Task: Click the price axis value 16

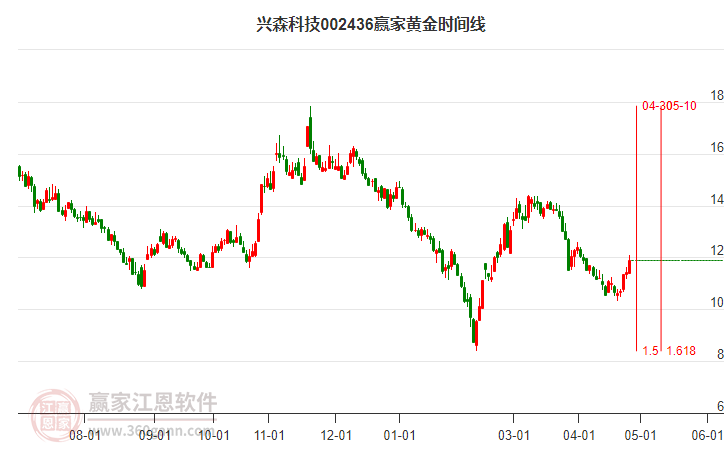Action: (x=717, y=148)
